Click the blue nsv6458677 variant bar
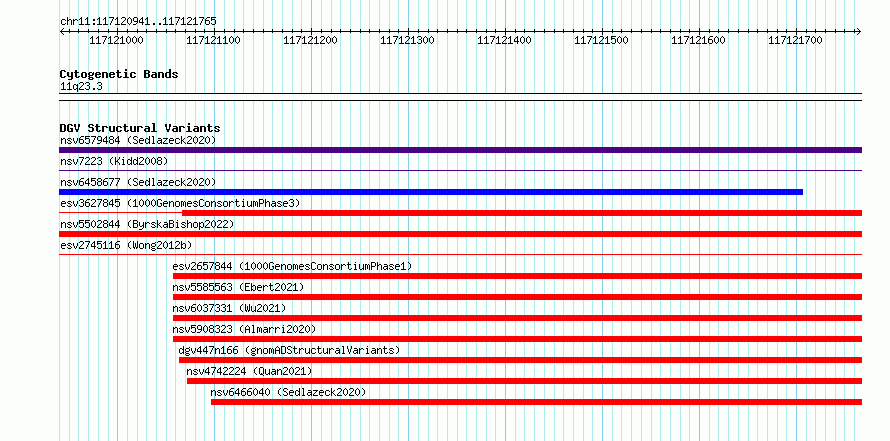The image size is (890, 441). (431, 192)
